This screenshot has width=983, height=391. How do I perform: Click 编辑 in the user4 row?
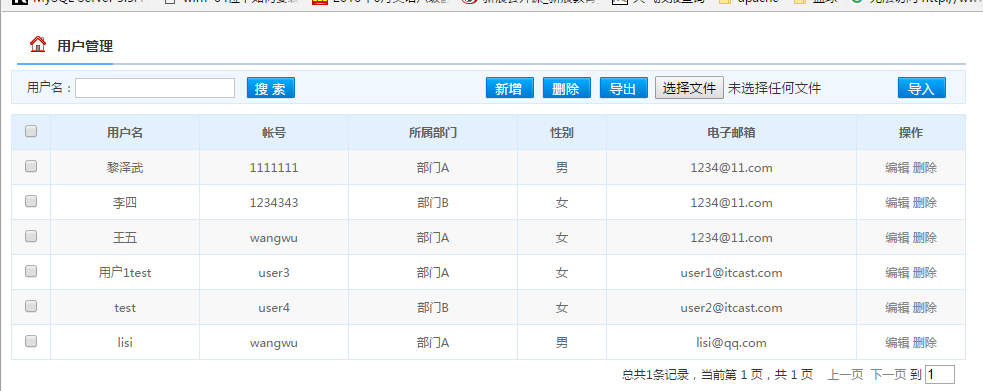pos(897,308)
